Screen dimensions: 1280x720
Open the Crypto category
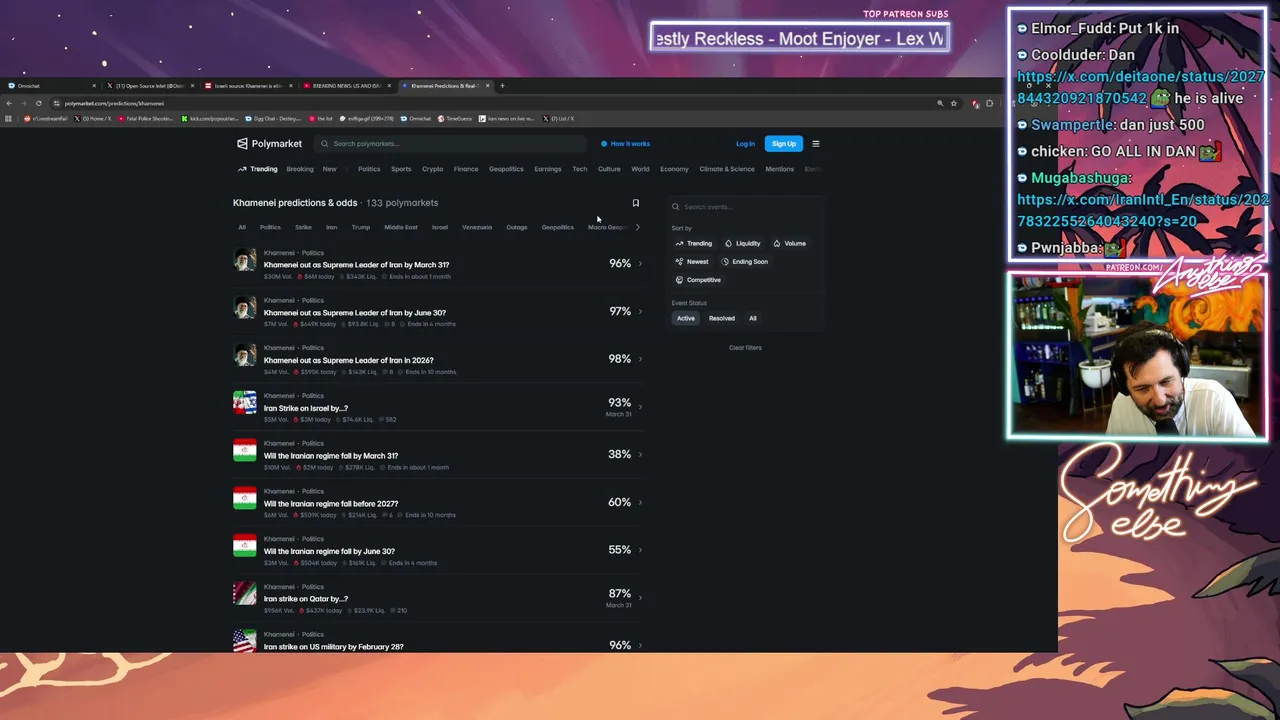coord(432,169)
